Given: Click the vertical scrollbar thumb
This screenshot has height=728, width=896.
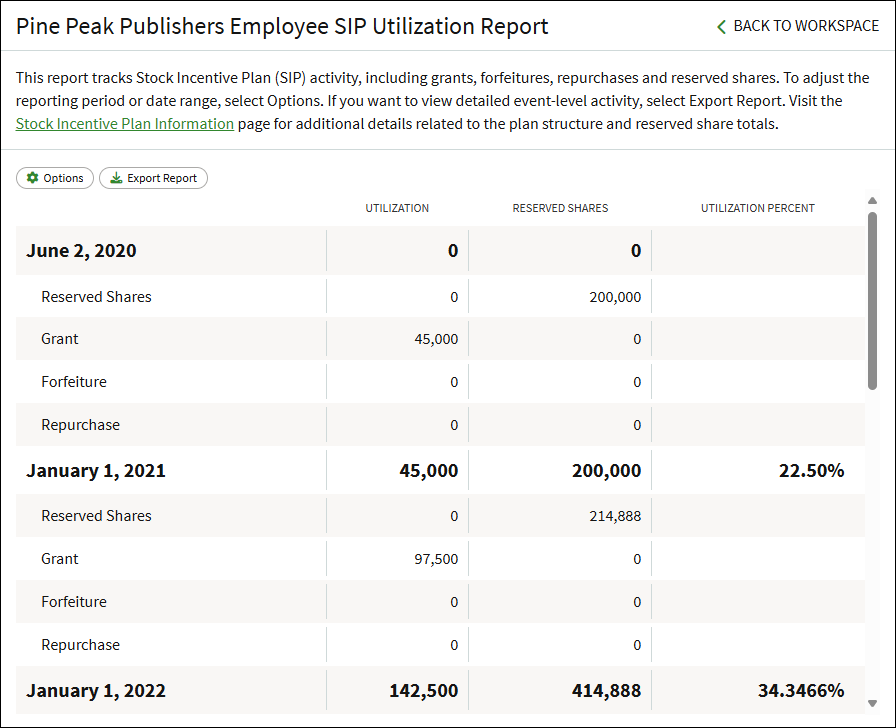Looking at the screenshot, I should click(872, 301).
